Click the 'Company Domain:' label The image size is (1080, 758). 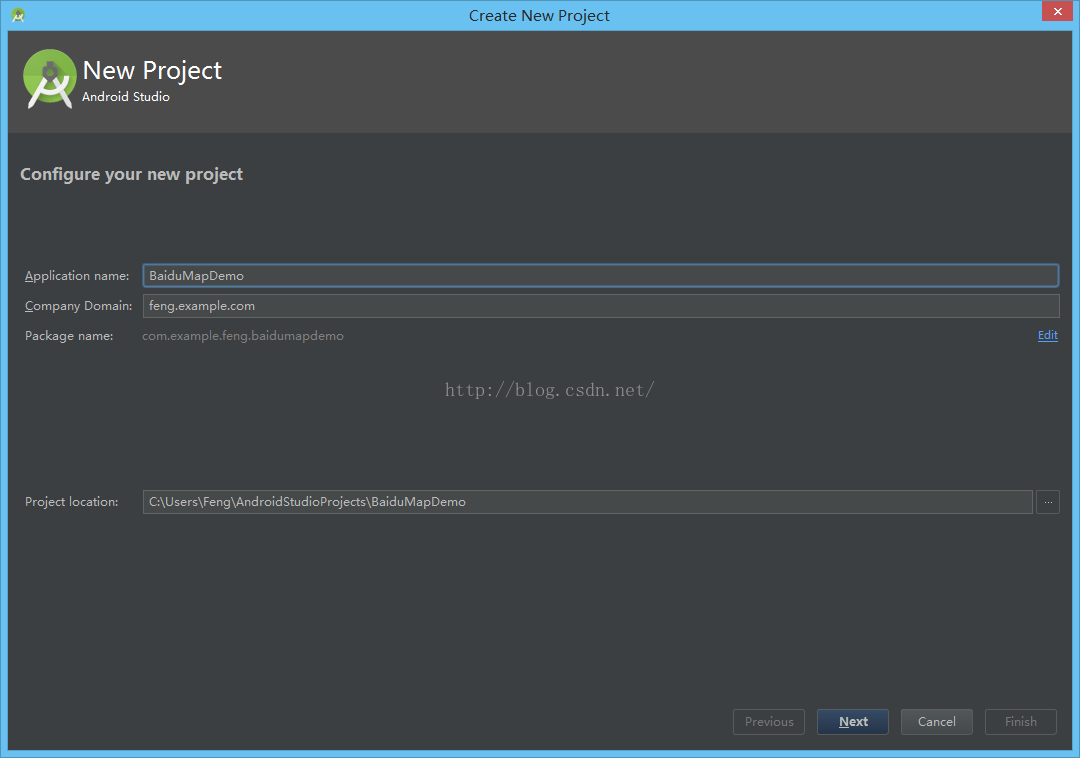(x=79, y=306)
